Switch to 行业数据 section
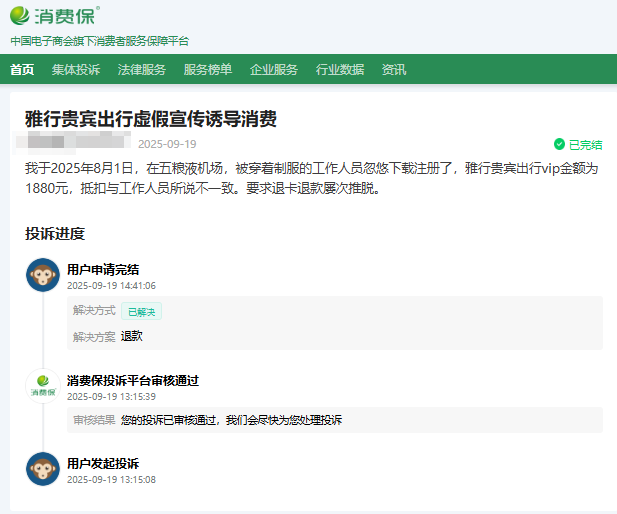Viewport: 617px width, 514px height. (x=340, y=70)
